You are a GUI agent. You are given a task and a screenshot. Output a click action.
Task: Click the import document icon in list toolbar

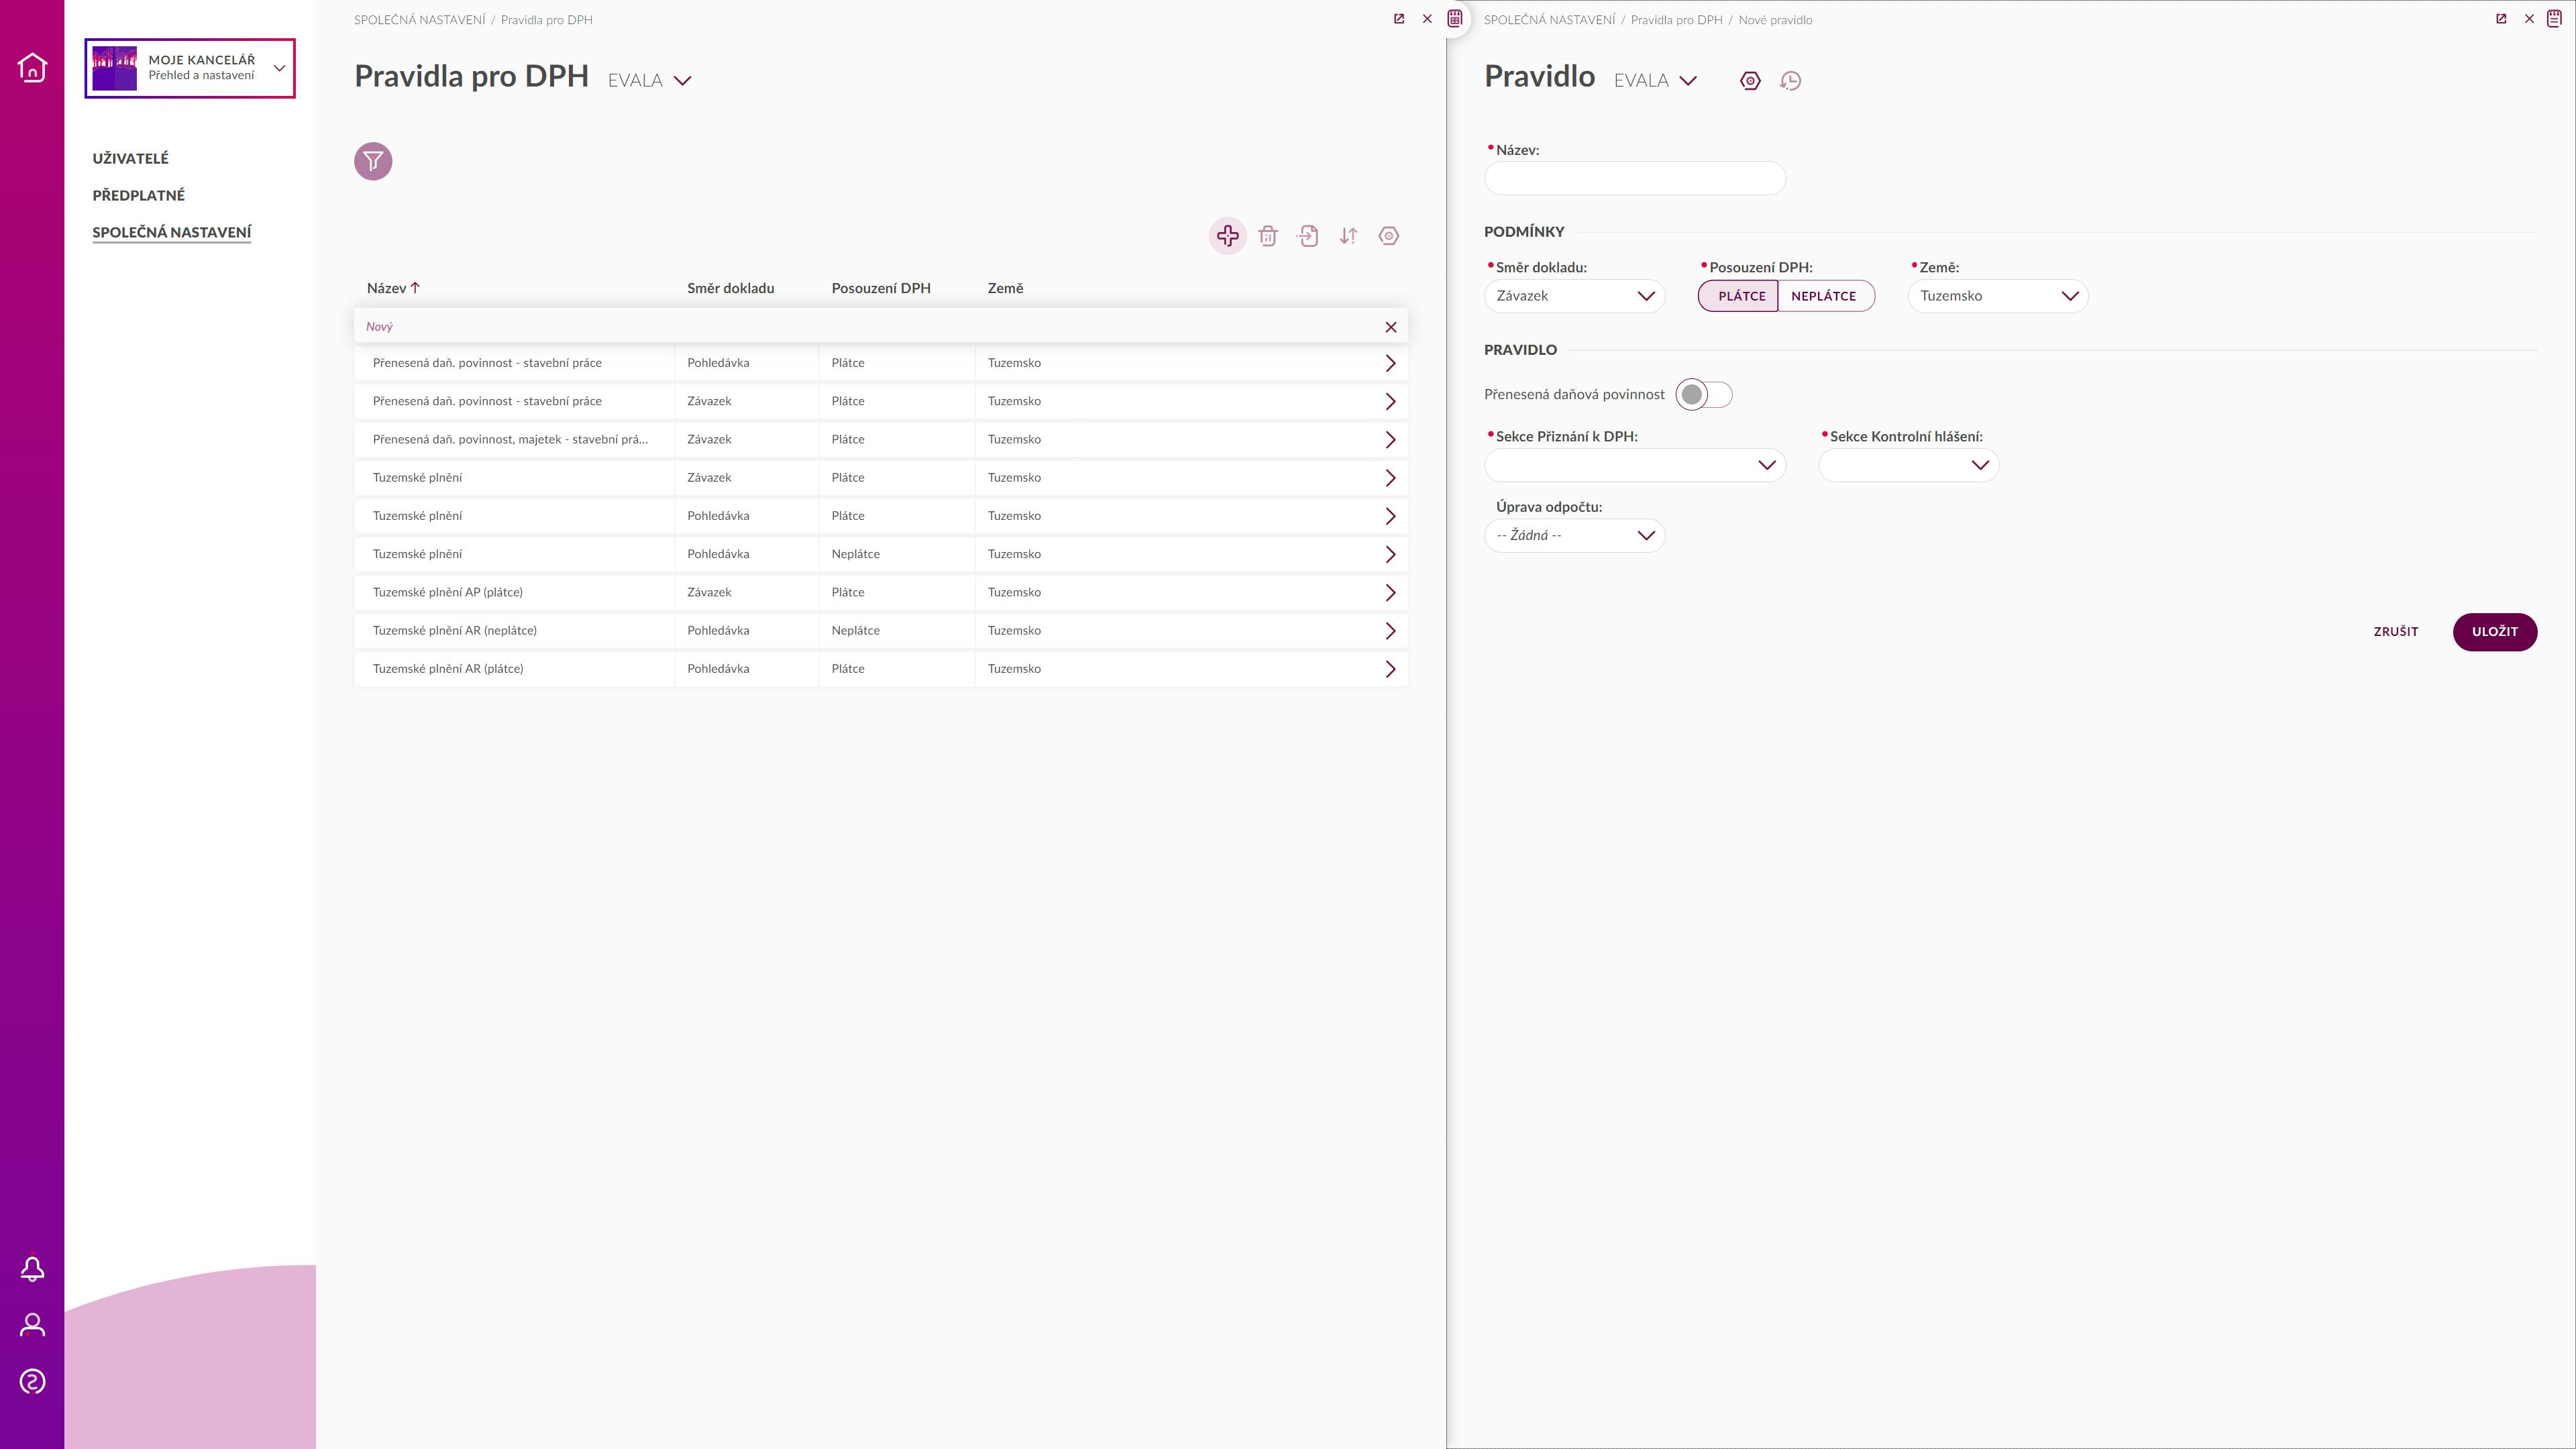(1308, 236)
